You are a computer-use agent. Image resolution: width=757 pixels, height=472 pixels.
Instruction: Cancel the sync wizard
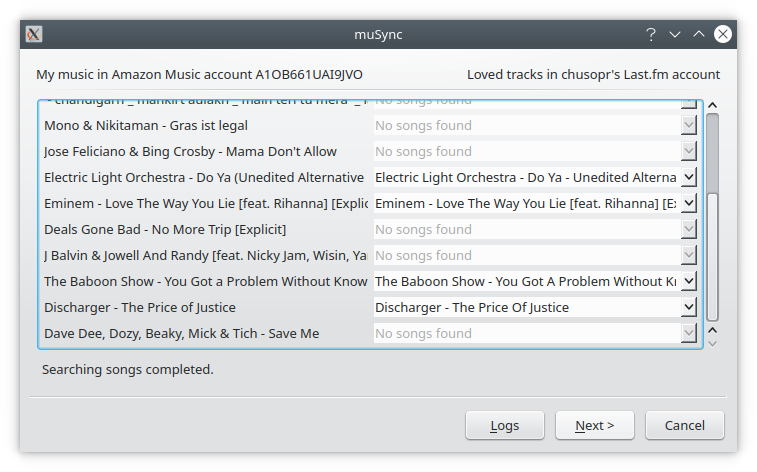tap(684, 425)
